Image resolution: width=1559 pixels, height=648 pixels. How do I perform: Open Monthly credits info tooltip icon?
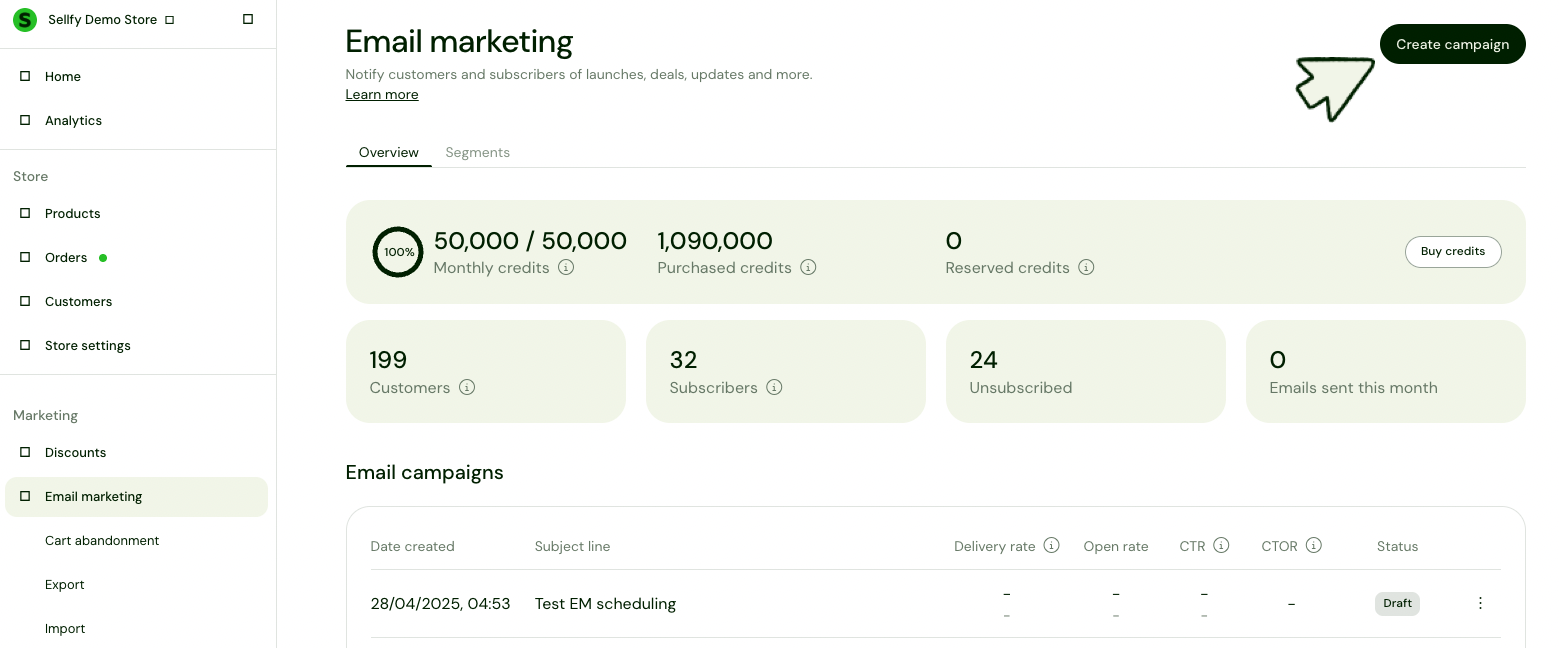coord(566,268)
